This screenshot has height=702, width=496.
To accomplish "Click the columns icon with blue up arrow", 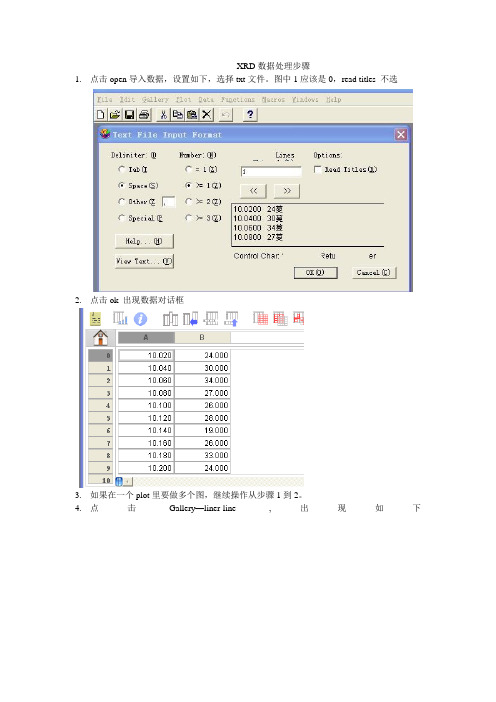I will (231, 318).
